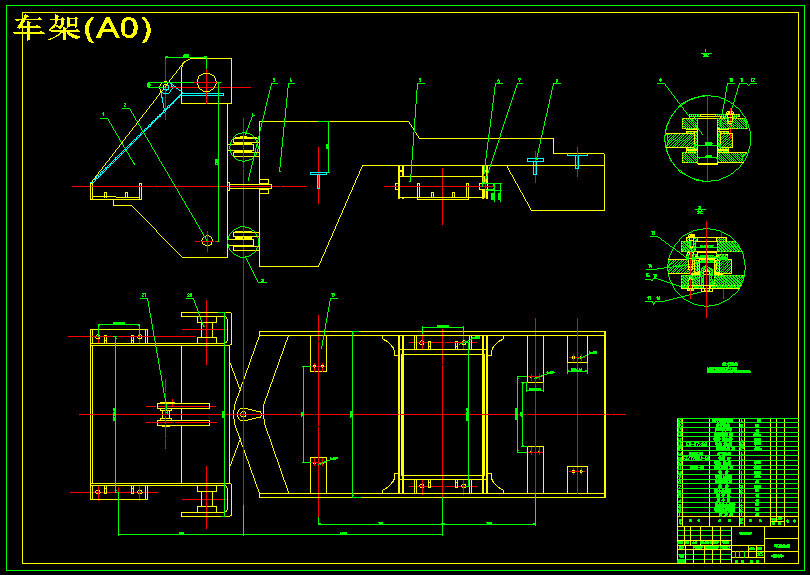Click the upper hinge detail circle in side view
This screenshot has height=575, width=810.
(x=243, y=147)
